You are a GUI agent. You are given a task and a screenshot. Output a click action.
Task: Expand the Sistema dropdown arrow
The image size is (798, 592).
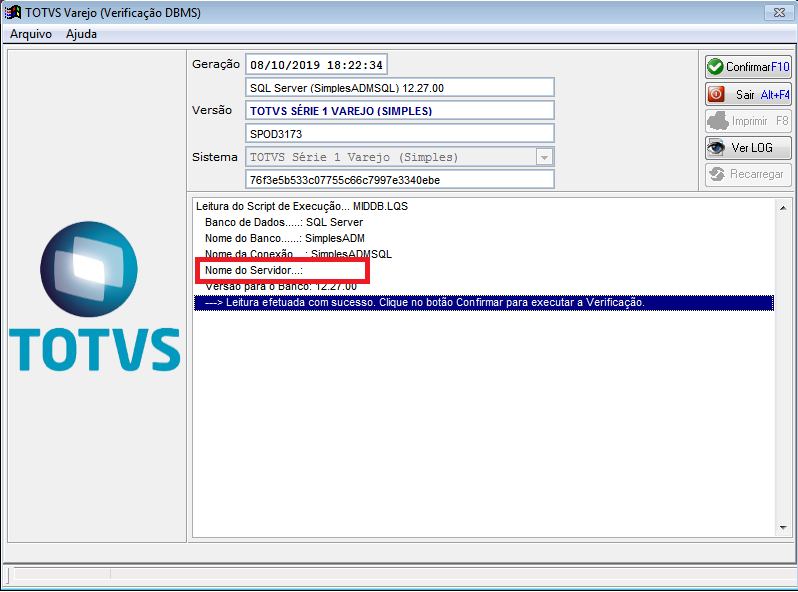544,157
